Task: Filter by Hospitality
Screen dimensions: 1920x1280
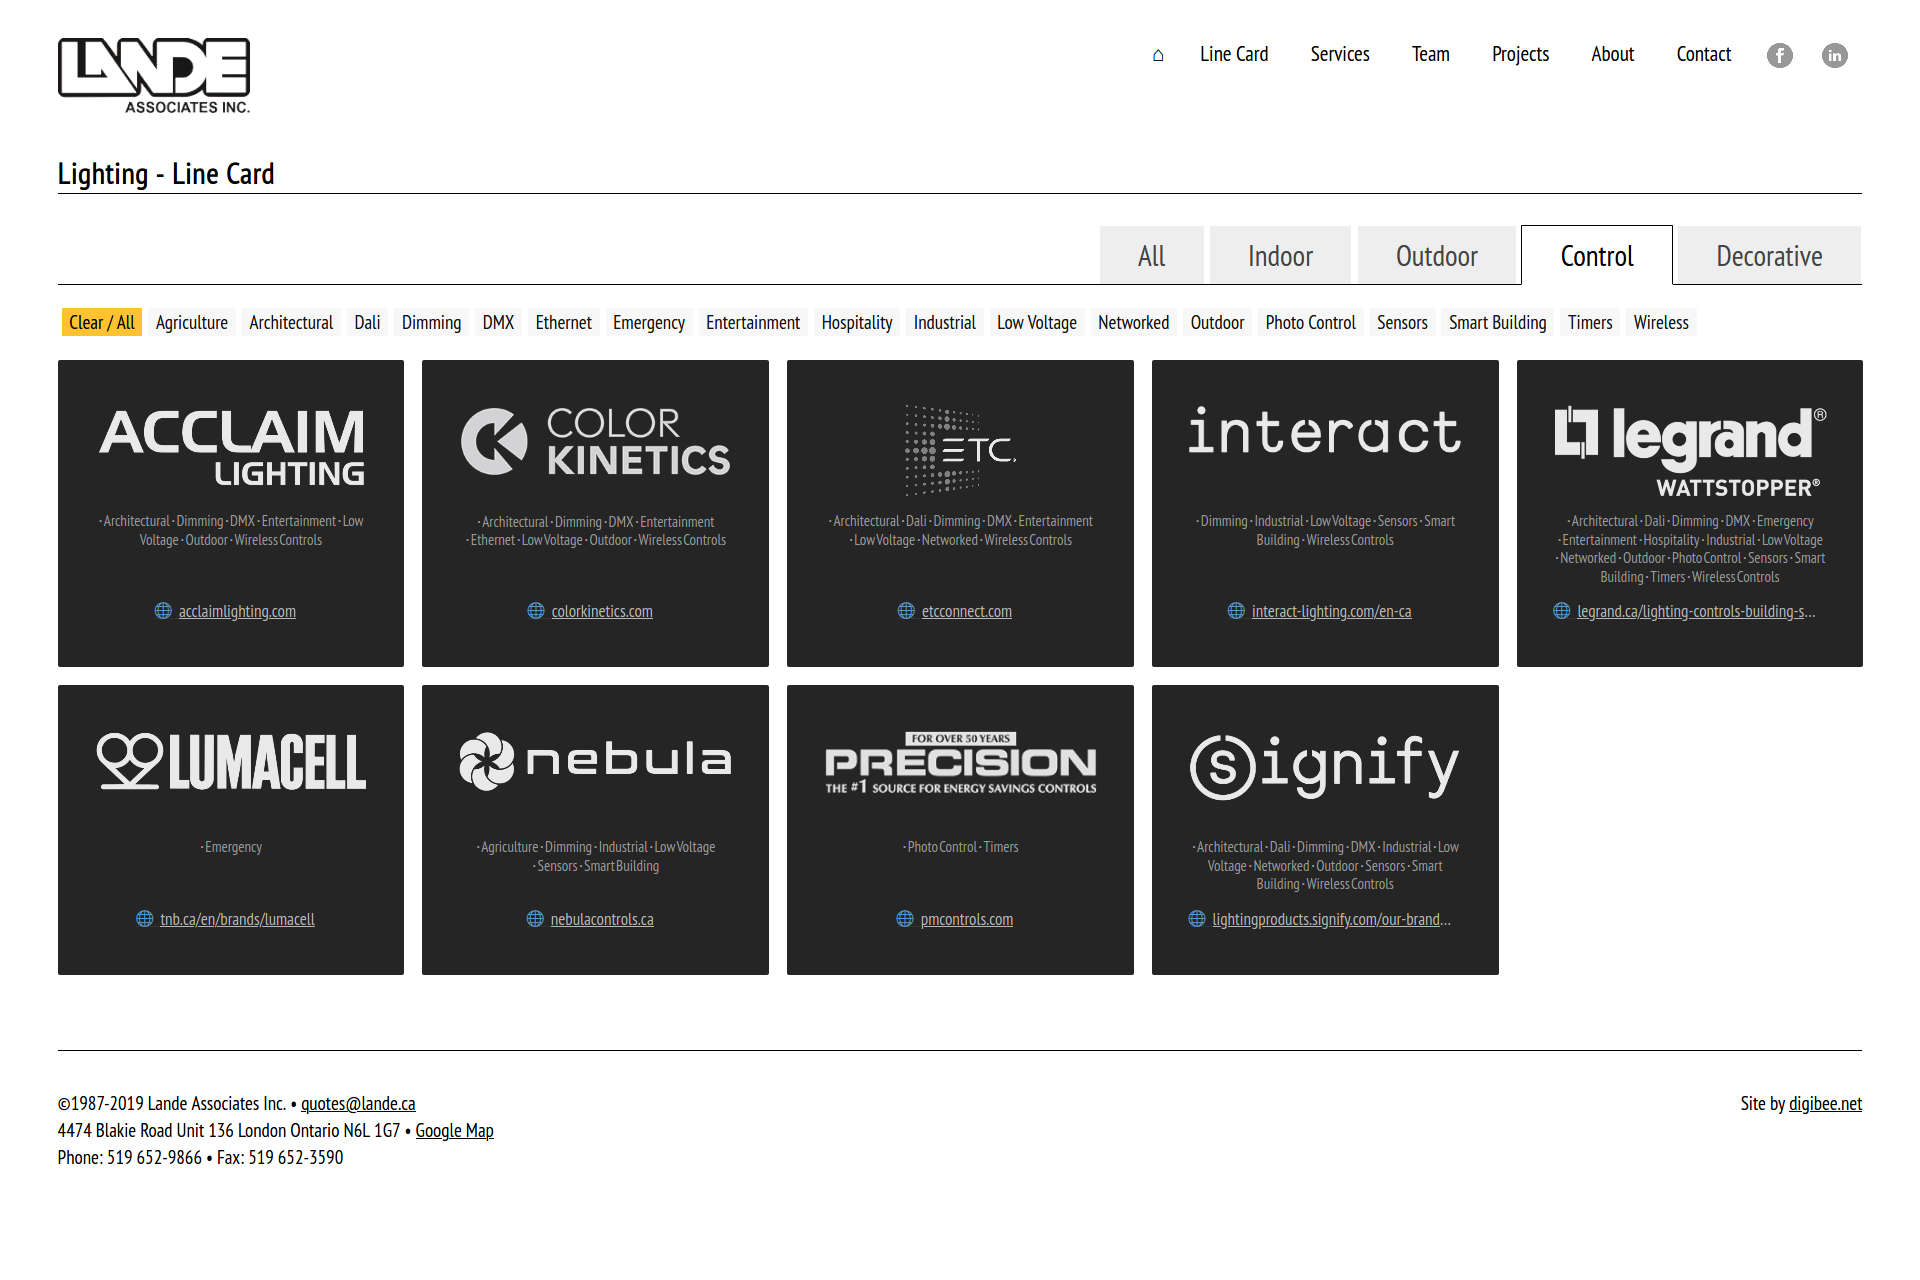Action: 857,322
